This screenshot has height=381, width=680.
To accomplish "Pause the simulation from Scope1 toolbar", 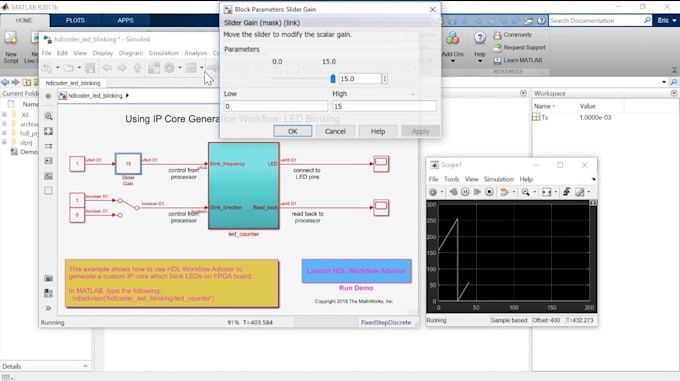I will (x=465, y=192).
